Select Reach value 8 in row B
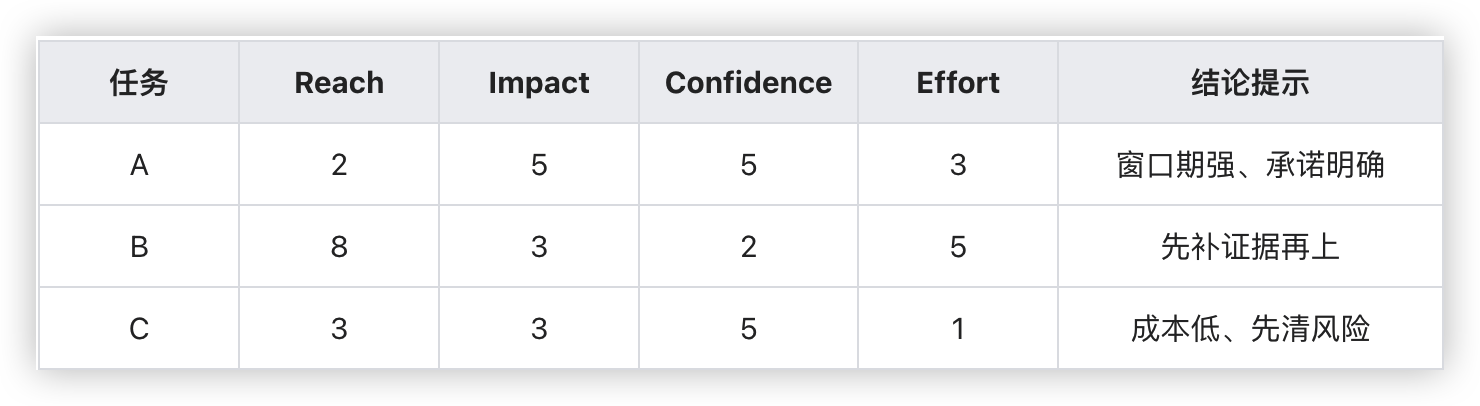This screenshot has height=406, width=1480. (x=339, y=247)
